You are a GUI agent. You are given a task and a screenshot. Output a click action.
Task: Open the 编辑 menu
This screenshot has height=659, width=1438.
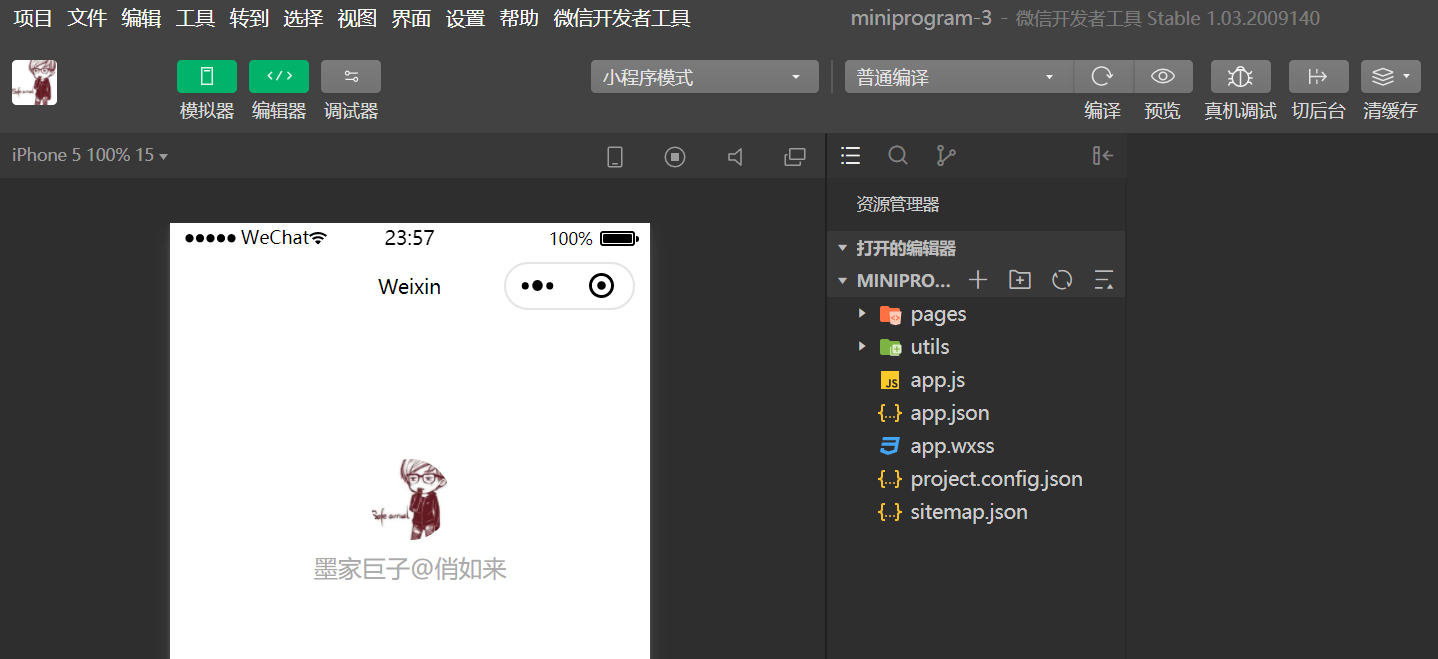[141, 18]
